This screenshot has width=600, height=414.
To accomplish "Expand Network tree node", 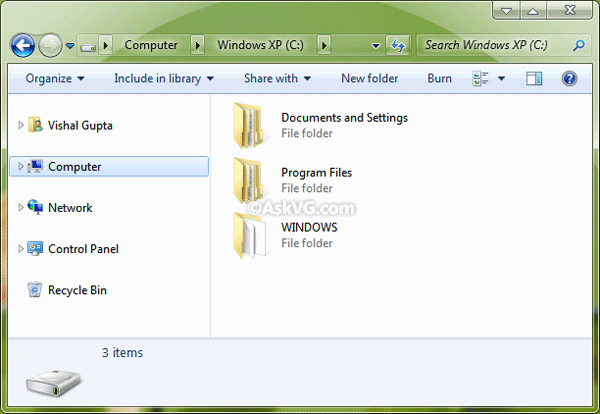I will (21, 207).
